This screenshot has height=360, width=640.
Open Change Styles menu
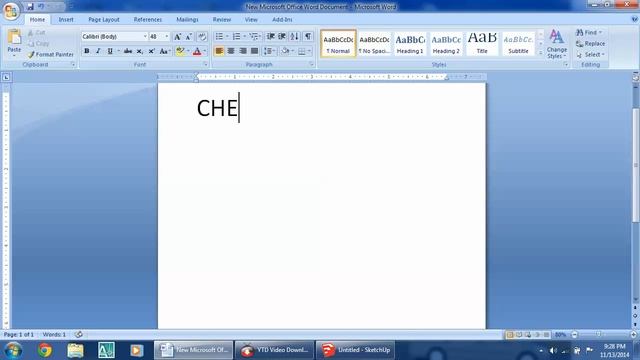coord(557,44)
